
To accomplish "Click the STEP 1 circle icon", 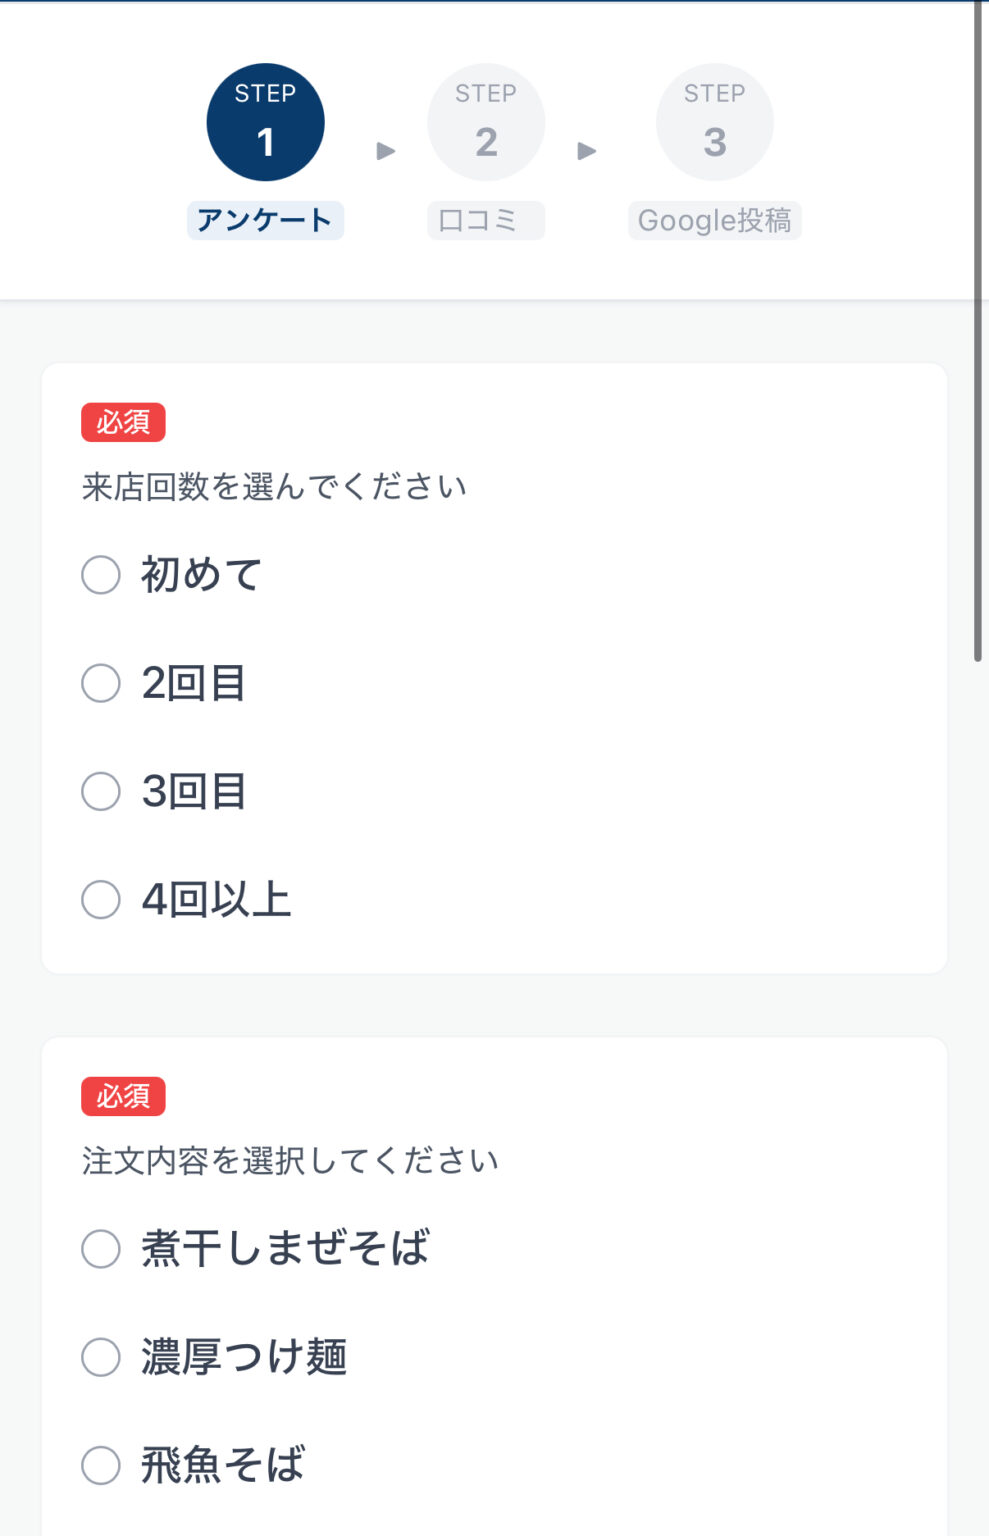I will pyautogui.click(x=265, y=122).
